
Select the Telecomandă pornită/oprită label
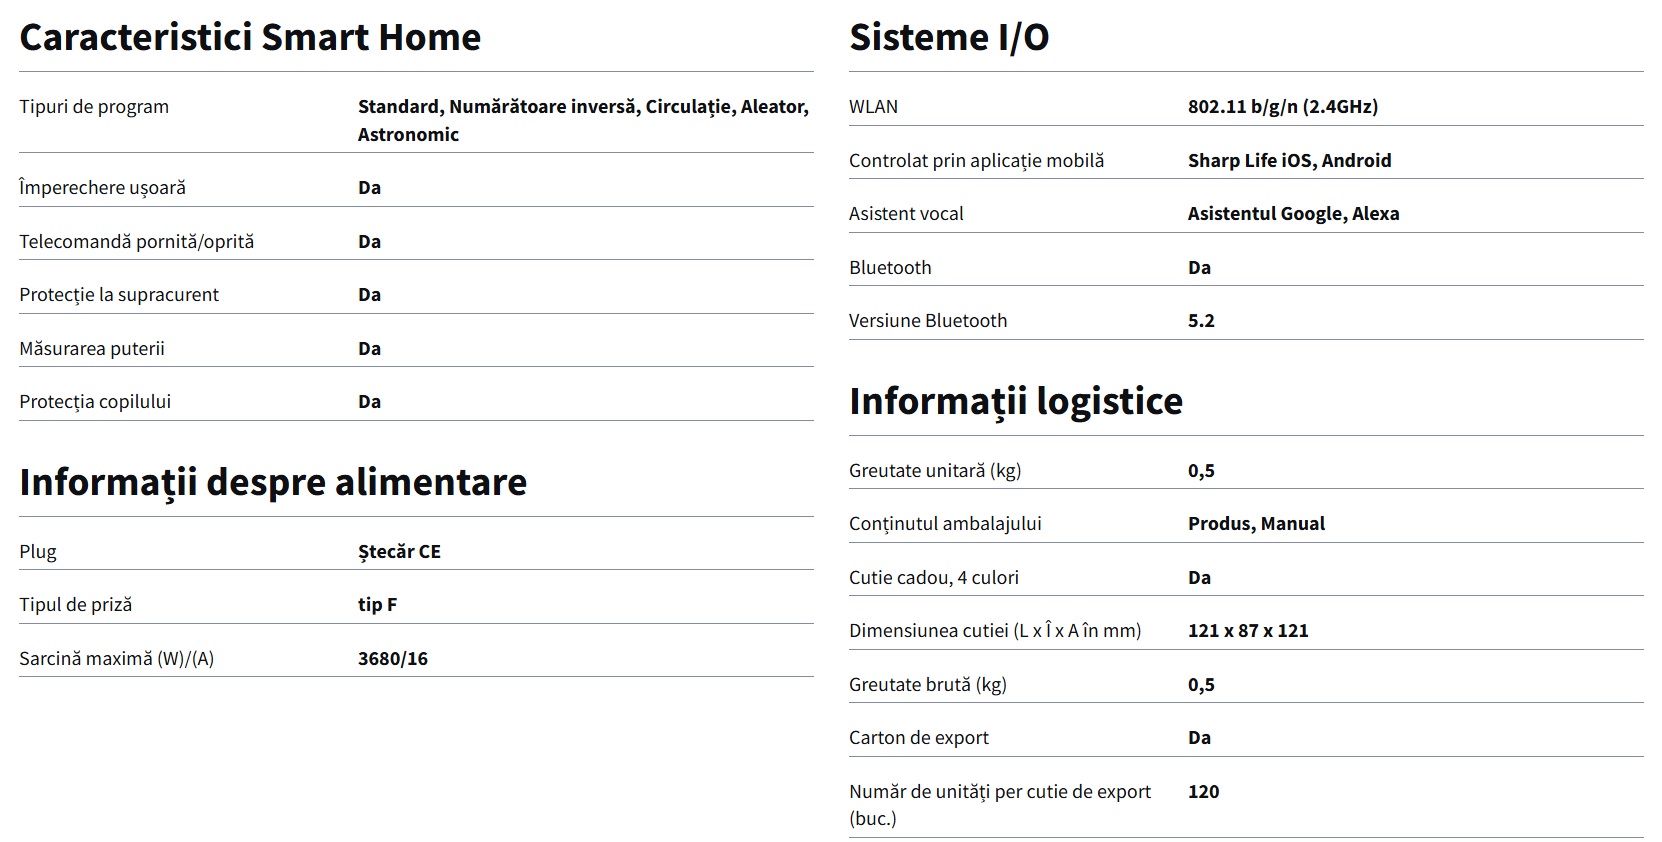(x=136, y=242)
